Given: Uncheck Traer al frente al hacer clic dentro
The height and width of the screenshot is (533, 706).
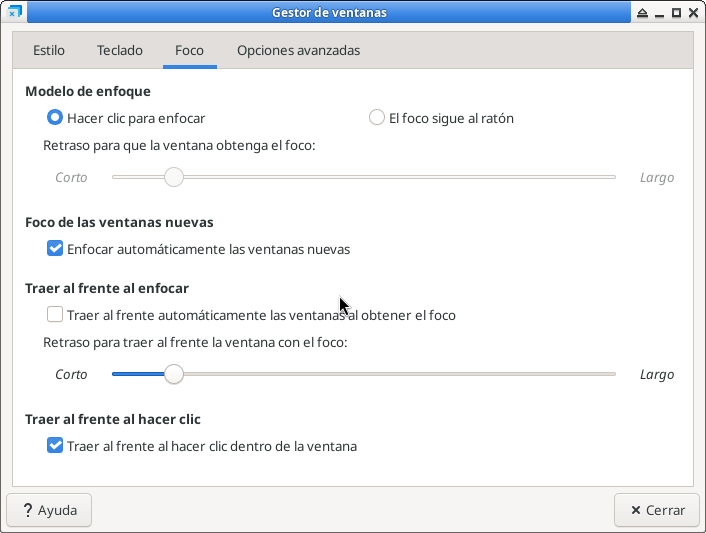Looking at the screenshot, I should (x=55, y=446).
